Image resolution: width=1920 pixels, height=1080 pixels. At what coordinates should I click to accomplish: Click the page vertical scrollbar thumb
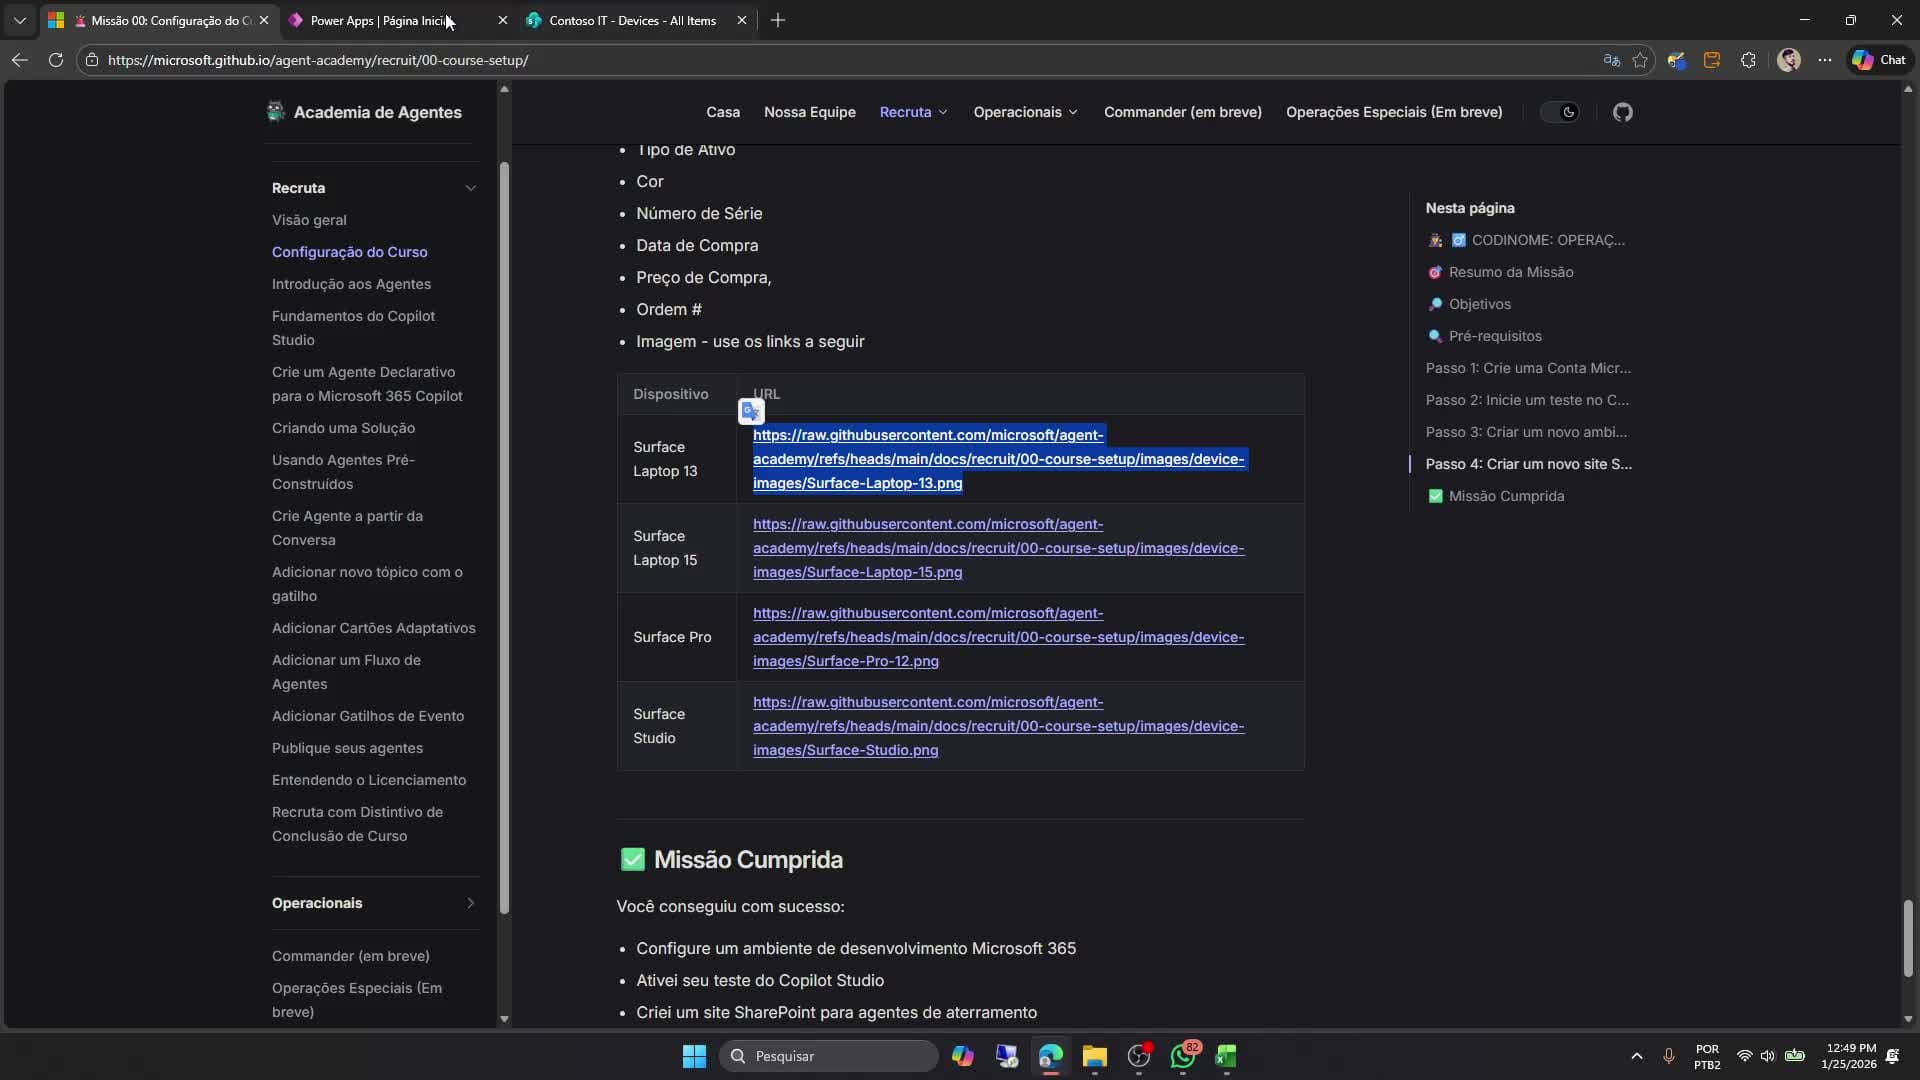pyautogui.click(x=1907, y=938)
